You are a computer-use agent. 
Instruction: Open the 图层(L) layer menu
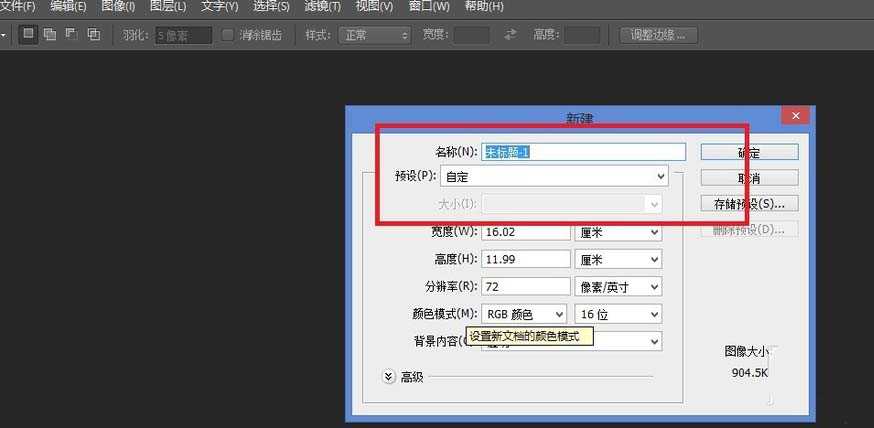tap(166, 6)
